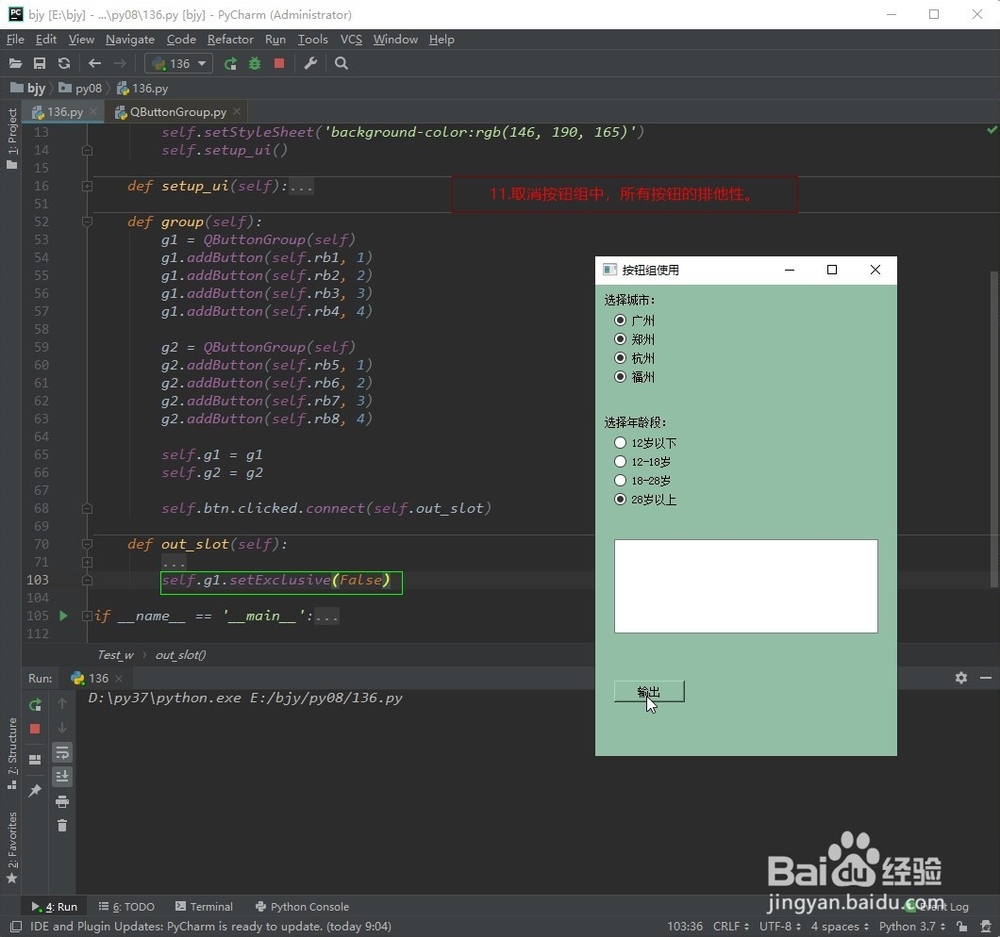
Task: Click the Run panel down arrow
Action: click(62, 728)
